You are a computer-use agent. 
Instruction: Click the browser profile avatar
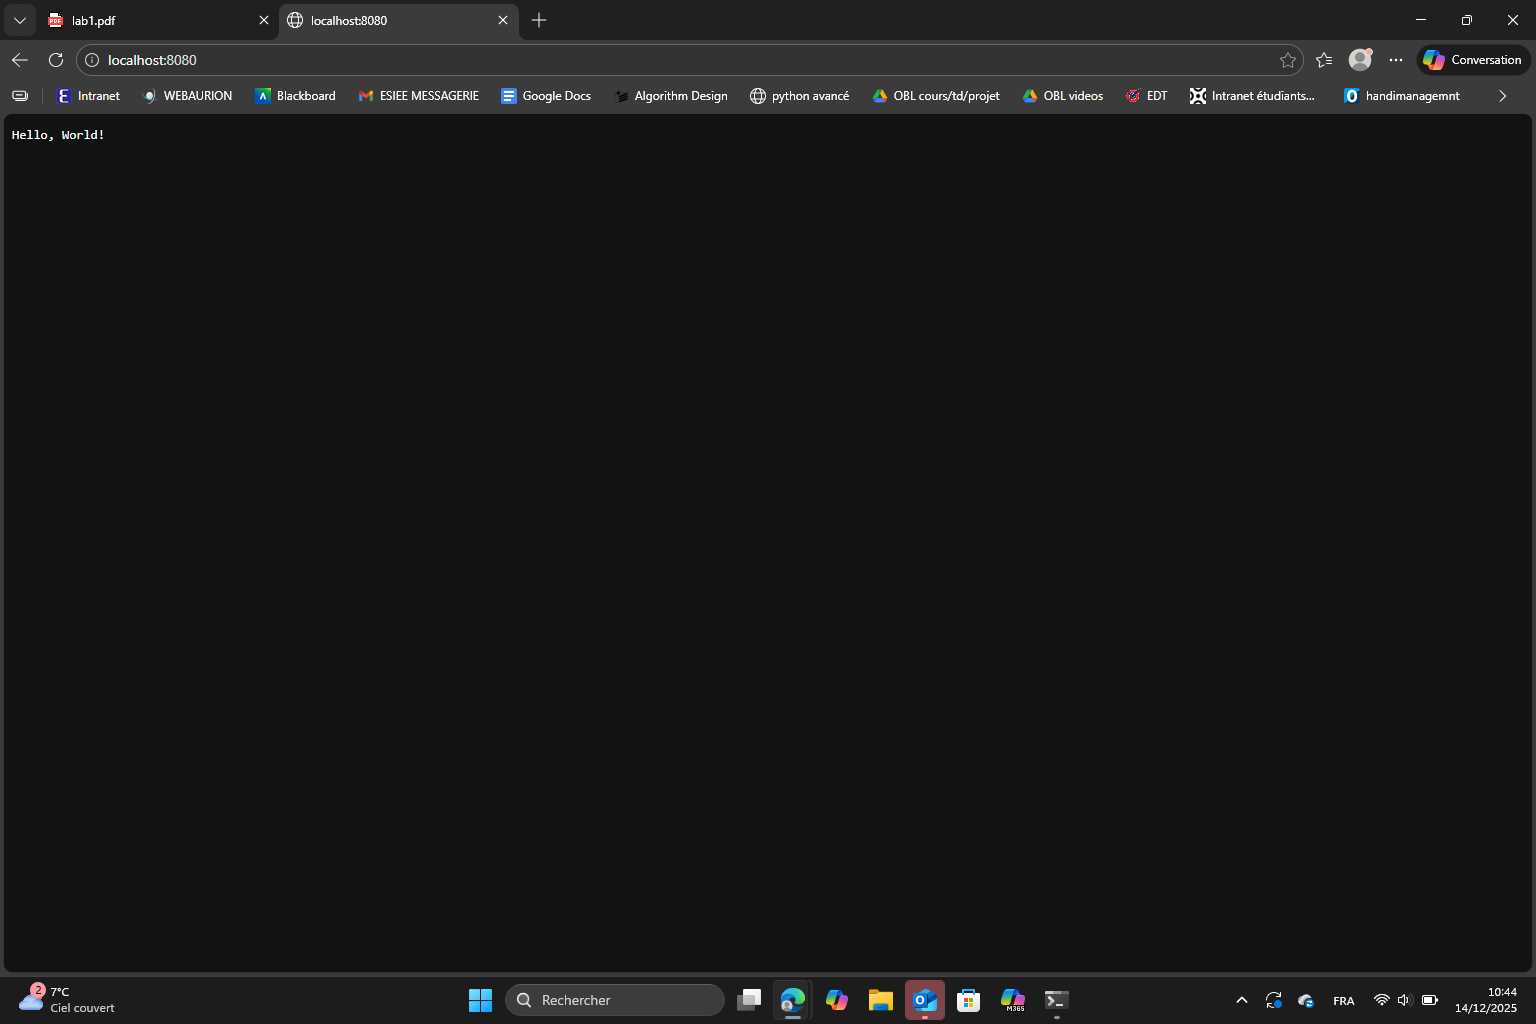click(x=1359, y=60)
